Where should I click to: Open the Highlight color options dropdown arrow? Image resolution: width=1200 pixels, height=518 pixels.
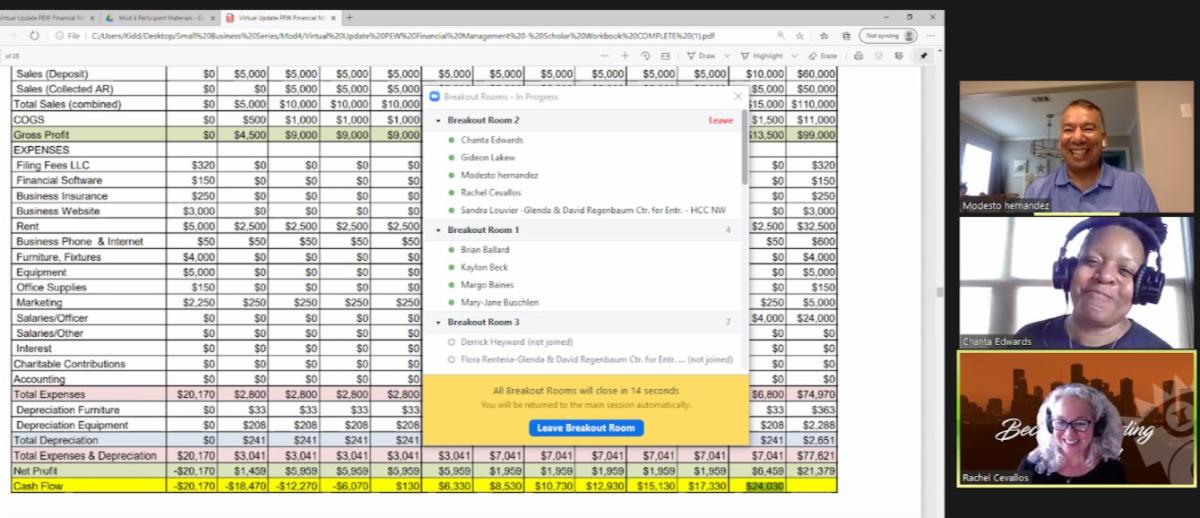coord(796,56)
